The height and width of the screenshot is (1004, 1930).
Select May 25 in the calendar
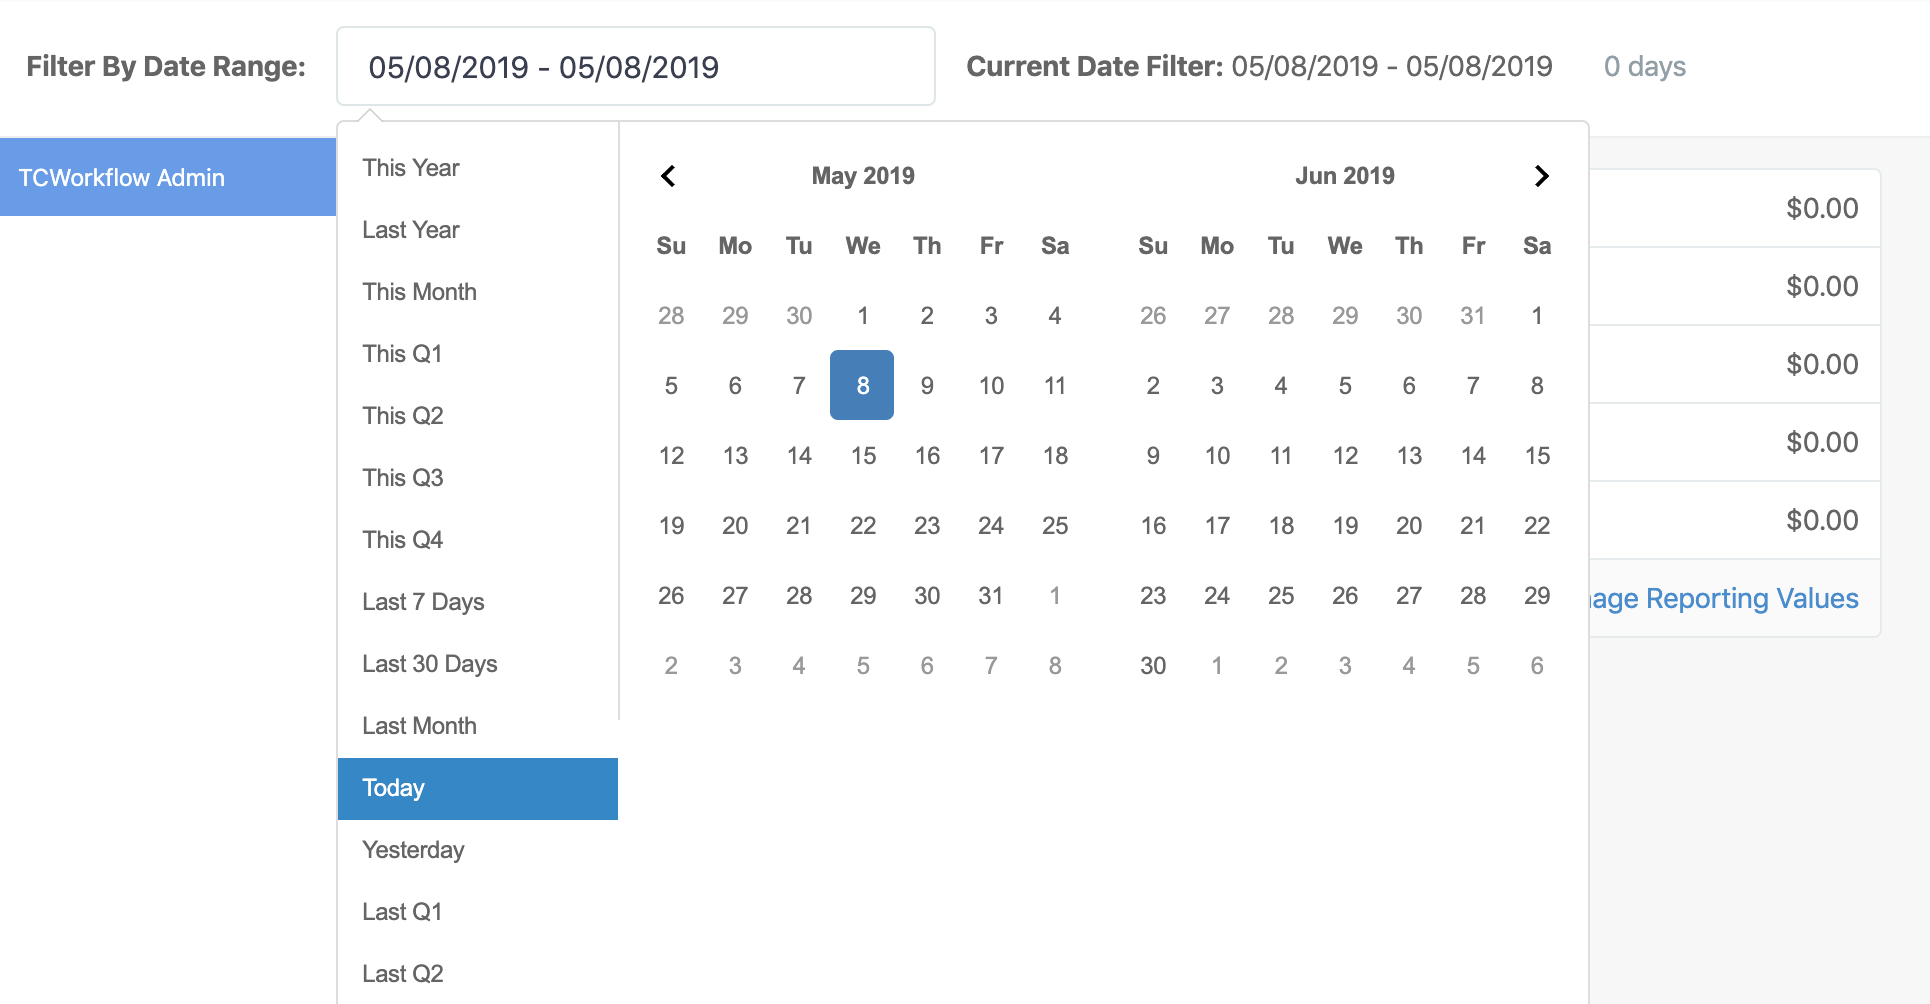(x=1054, y=525)
